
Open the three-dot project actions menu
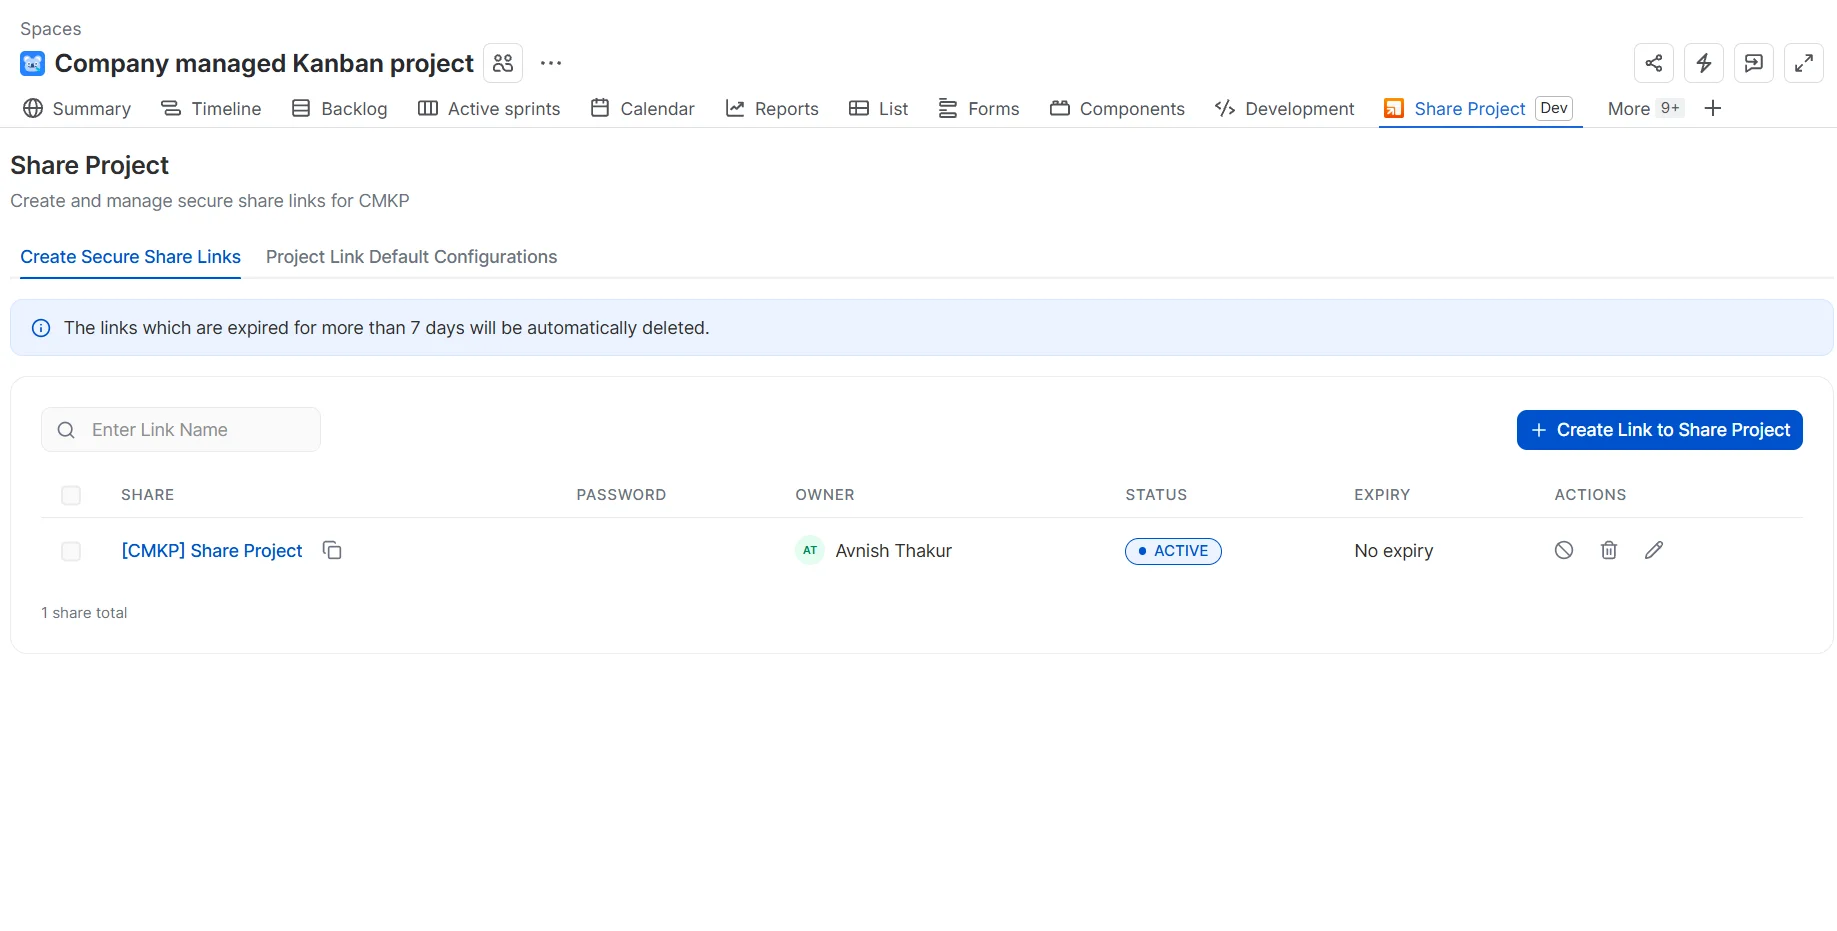coord(551,63)
